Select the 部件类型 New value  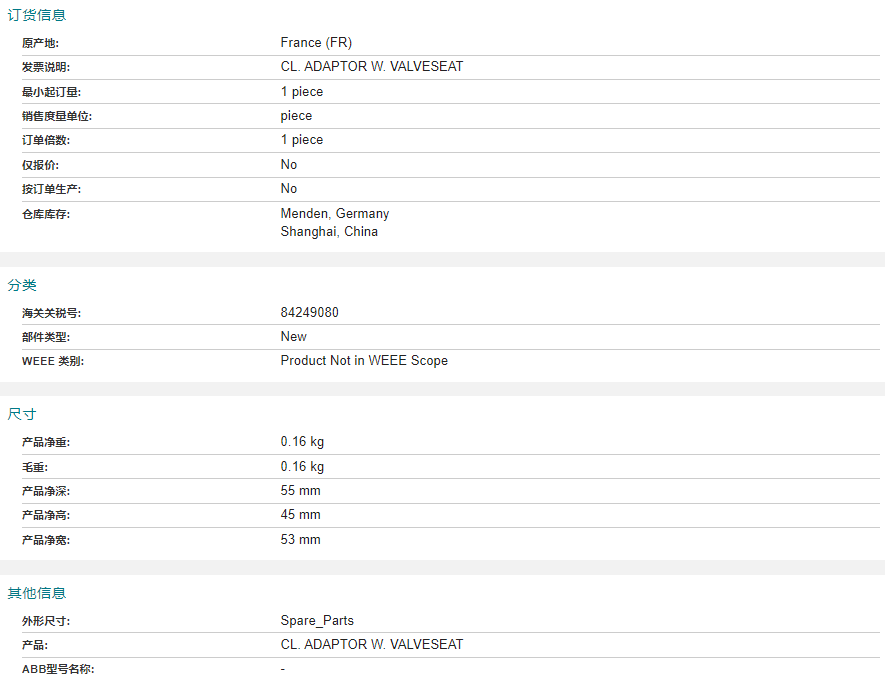click(x=293, y=337)
